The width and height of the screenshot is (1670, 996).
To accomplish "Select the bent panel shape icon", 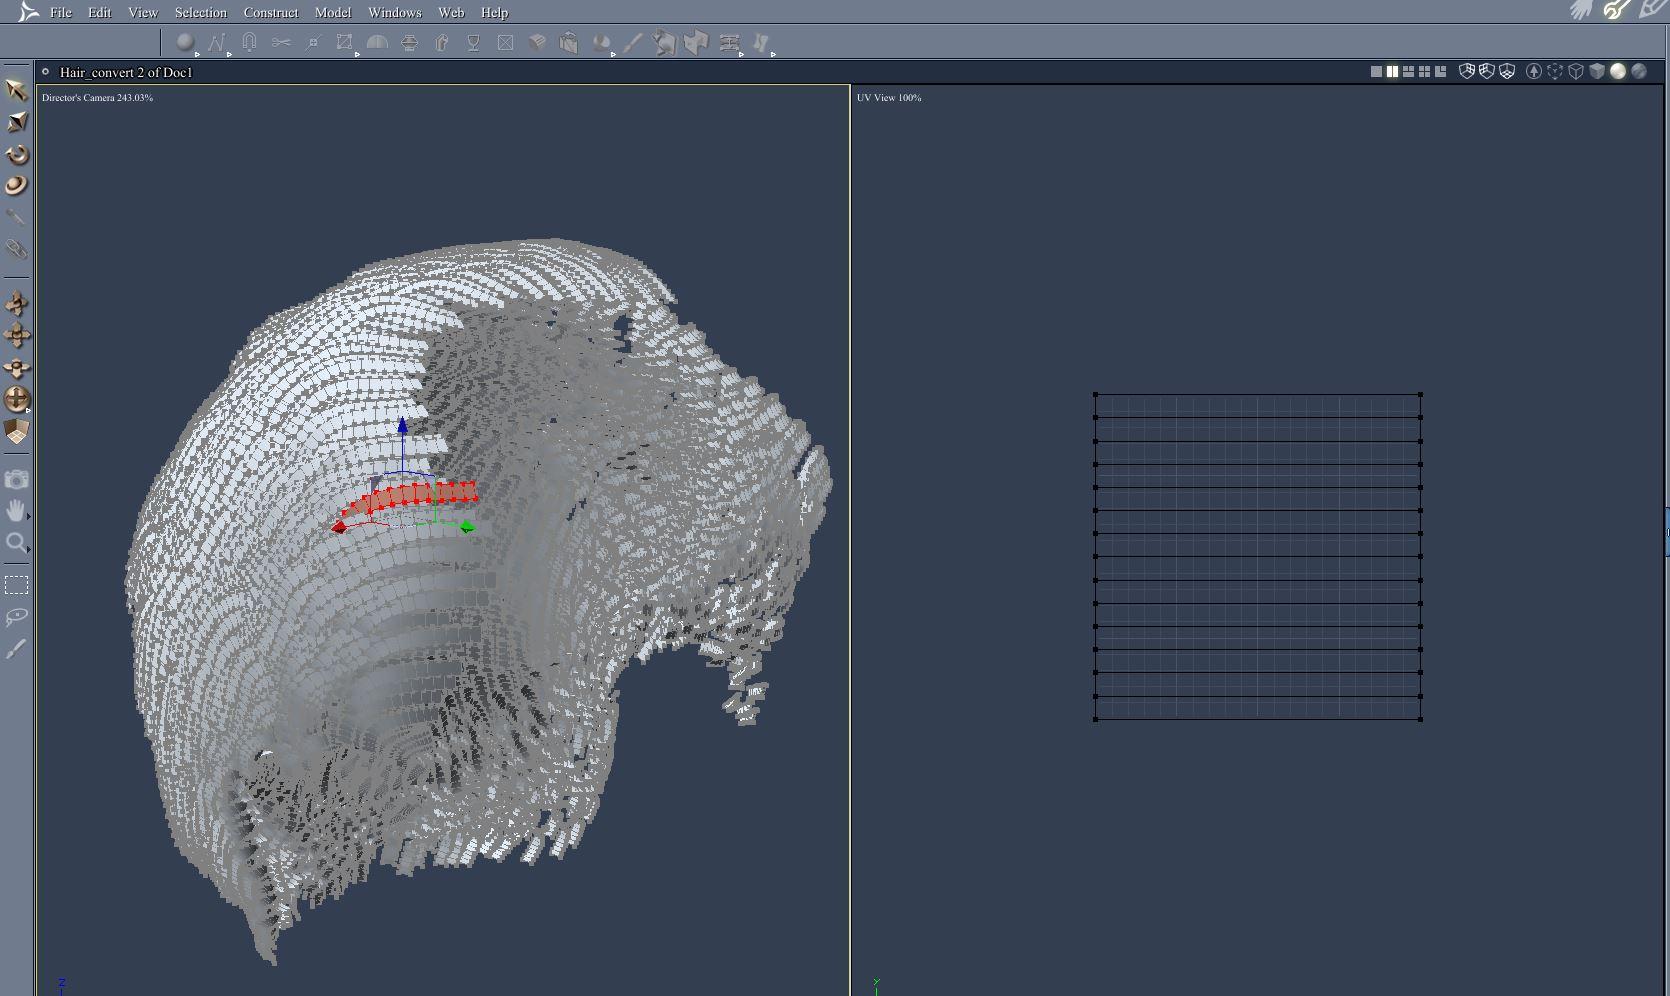I will coord(696,42).
